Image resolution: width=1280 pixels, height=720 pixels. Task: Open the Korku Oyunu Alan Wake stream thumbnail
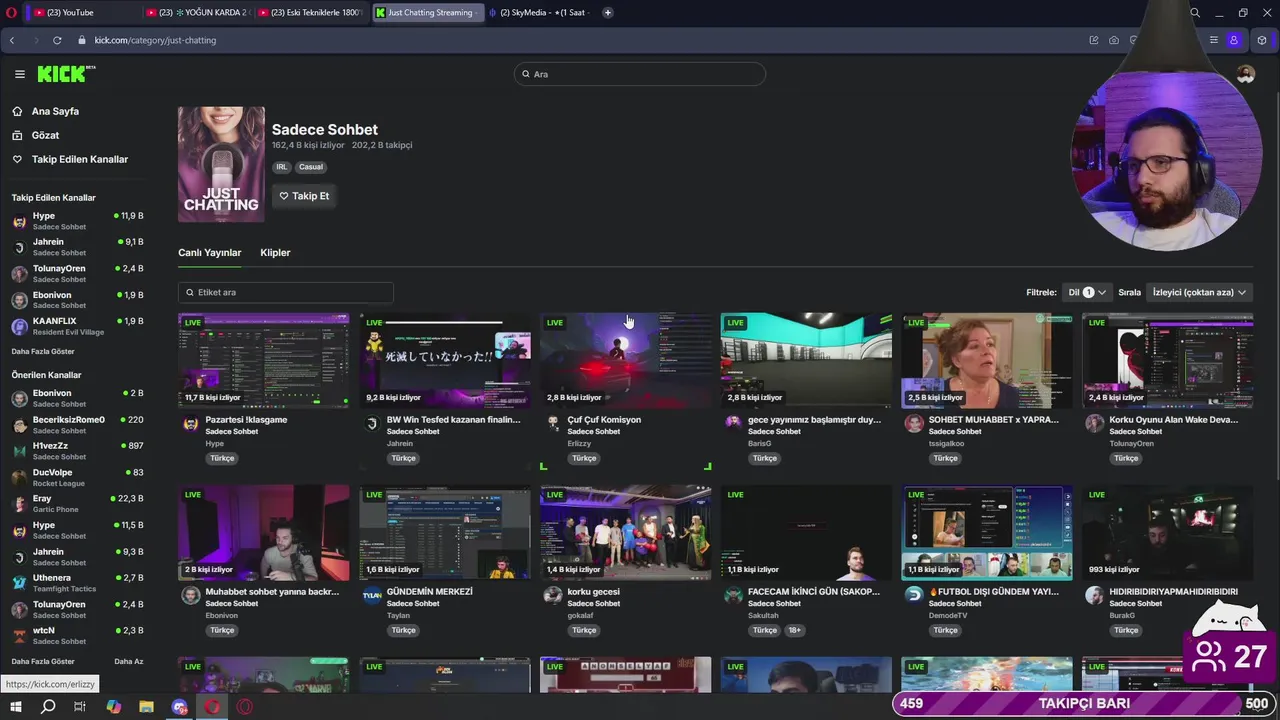[1167, 360]
